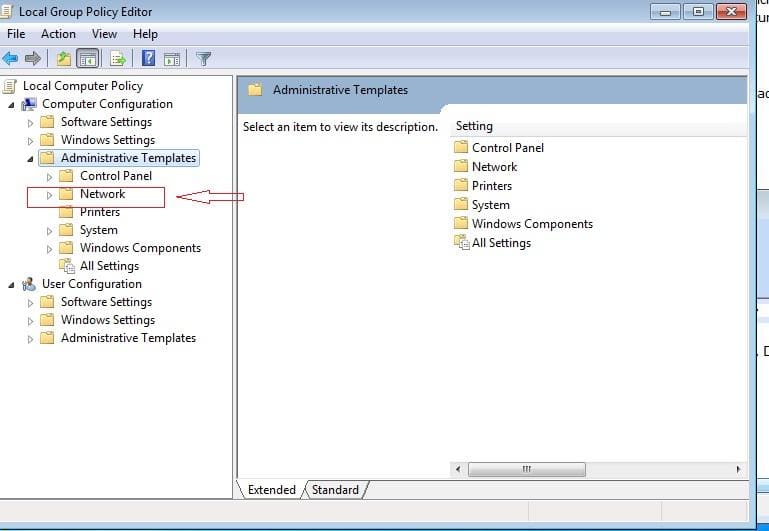The height and width of the screenshot is (531, 769).
Task: Click the horizontal scrollbar left arrow
Action: pyautogui.click(x=458, y=469)
